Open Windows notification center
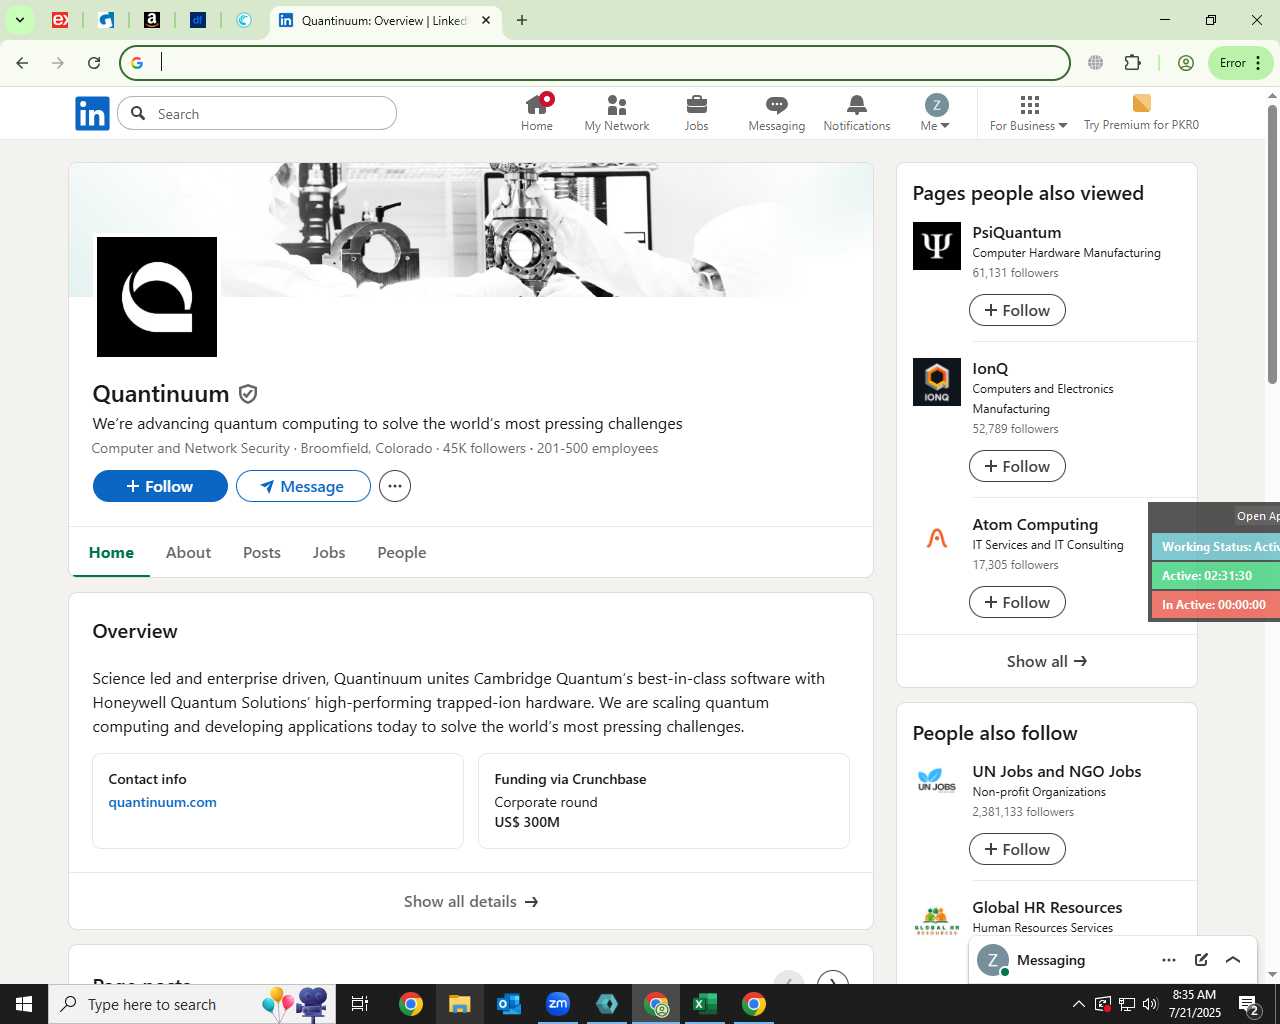Viewport: 1280px width, 1024px height. (1249, 1004)
